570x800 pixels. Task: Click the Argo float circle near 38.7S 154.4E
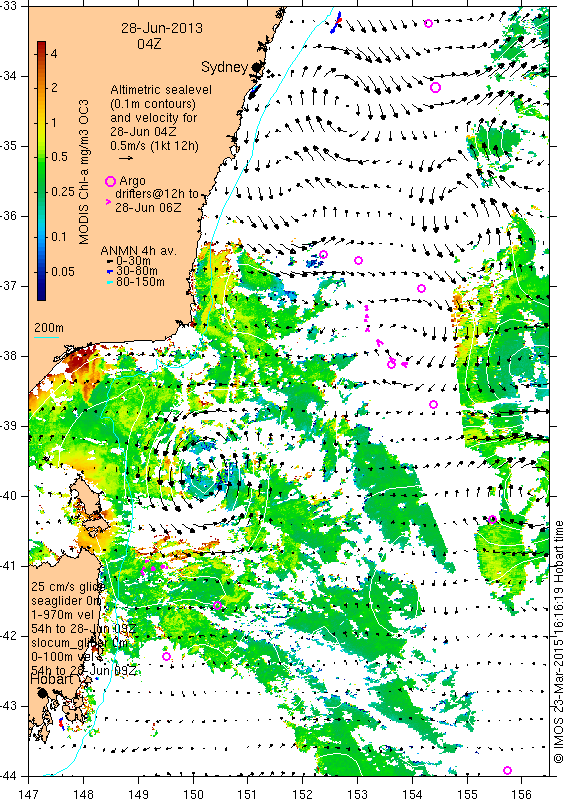(433, 405)
